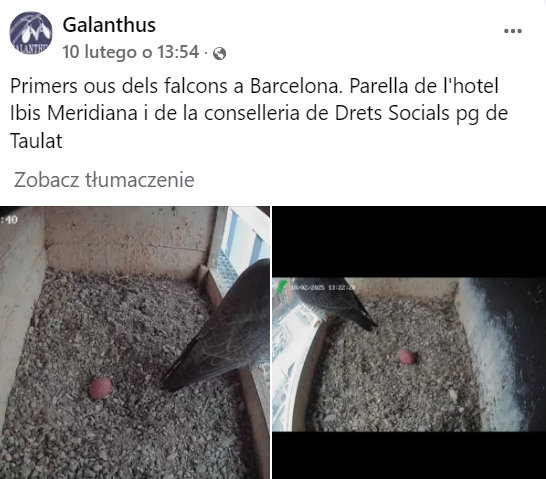Open the three-dot post options menu
Image resolution: width=546 pixels, height=479 pixels.
(x=513, y=31)
